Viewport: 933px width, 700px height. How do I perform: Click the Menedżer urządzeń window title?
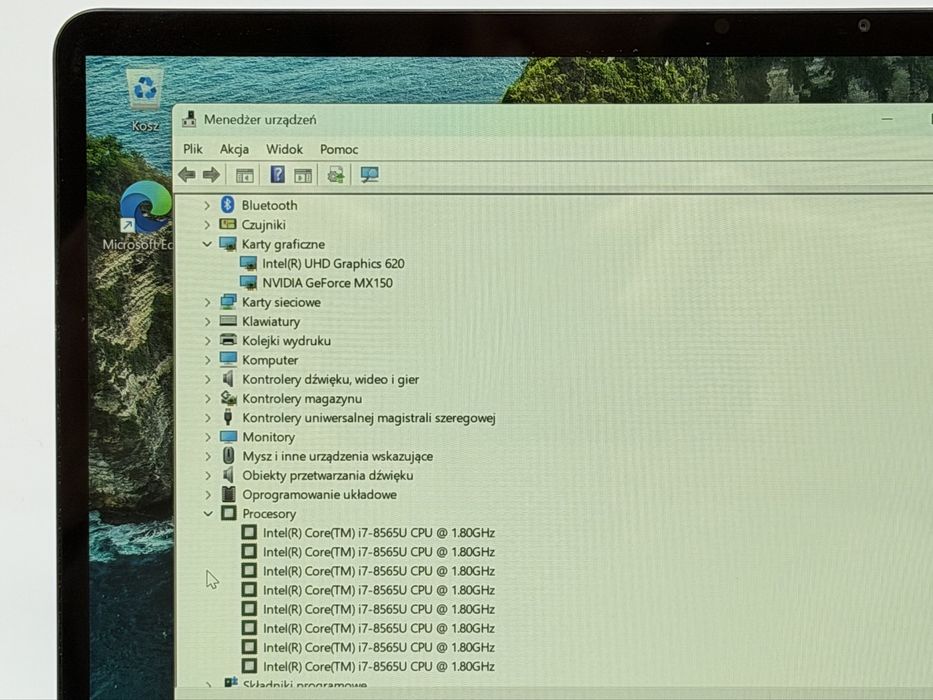pos(260,120)
